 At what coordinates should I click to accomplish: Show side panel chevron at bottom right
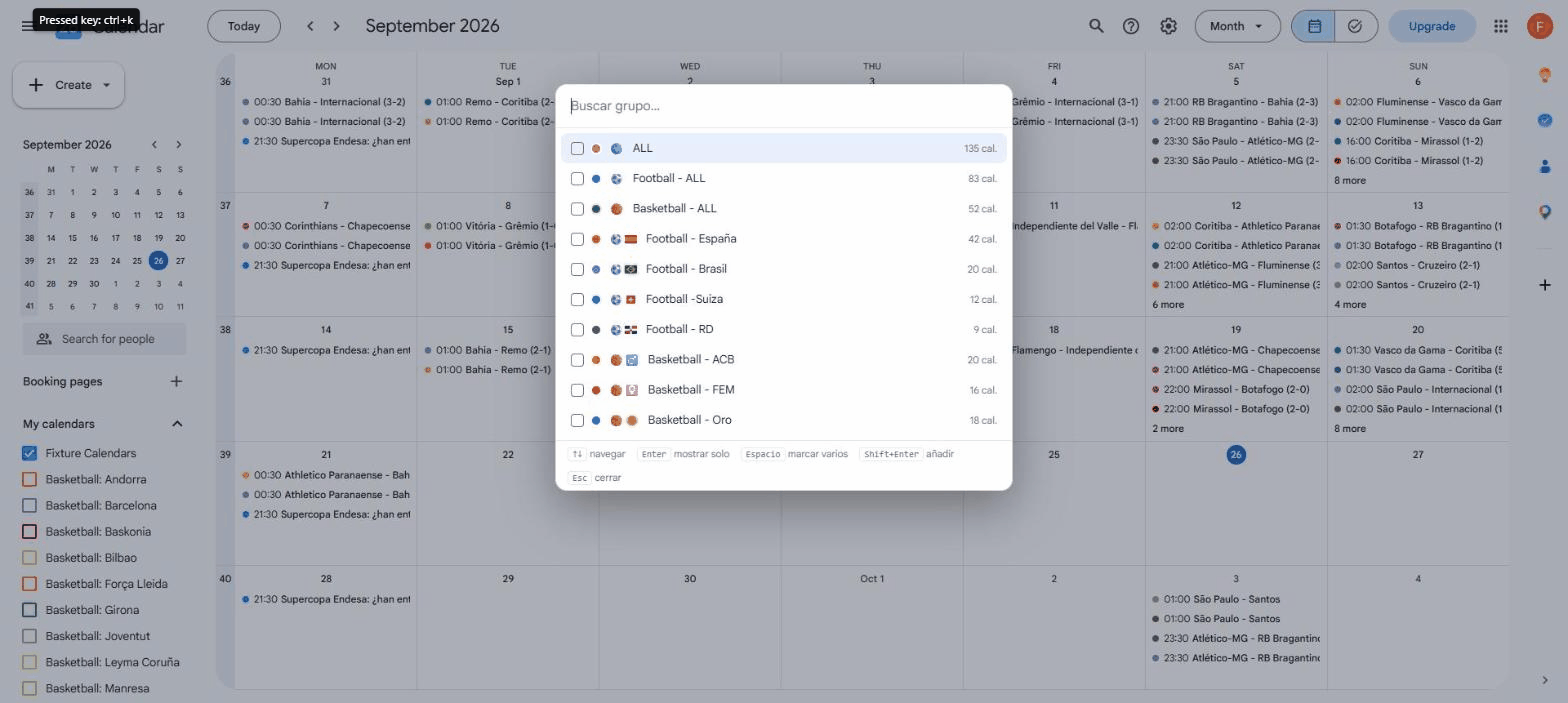[x=1545, y=680]
